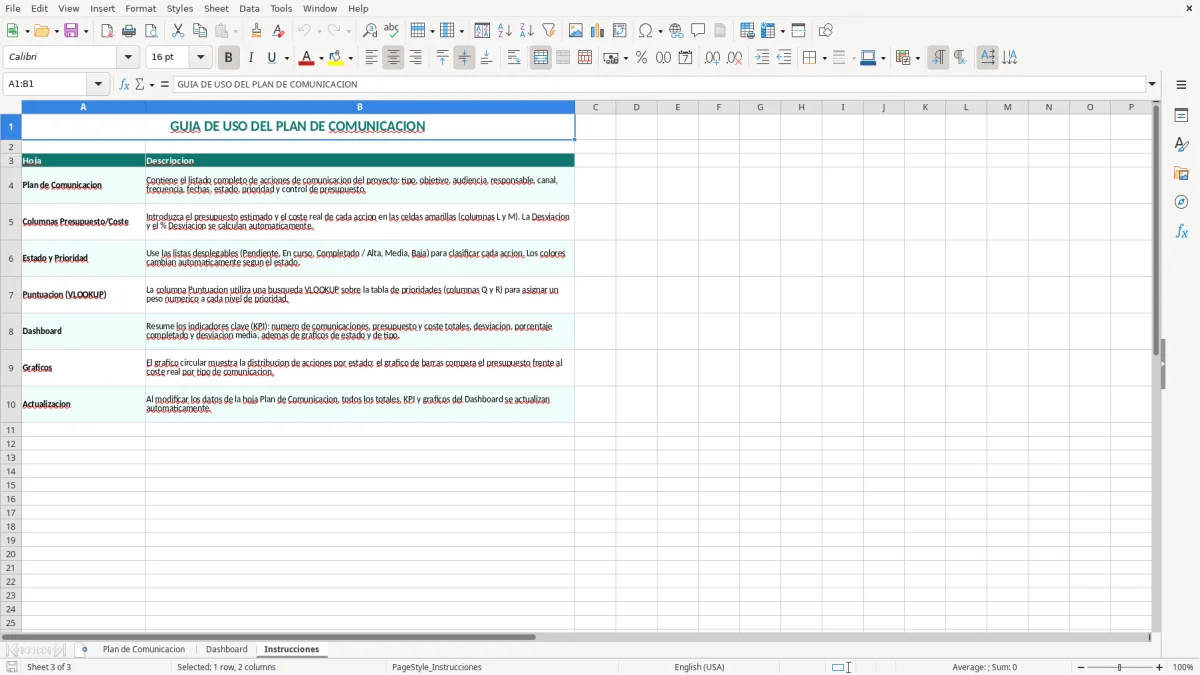Image resolution: width=1200 pixels, height=675 pixels.
Task: Click the Zoom In plus button
Action: click(x=1160, y=667)
